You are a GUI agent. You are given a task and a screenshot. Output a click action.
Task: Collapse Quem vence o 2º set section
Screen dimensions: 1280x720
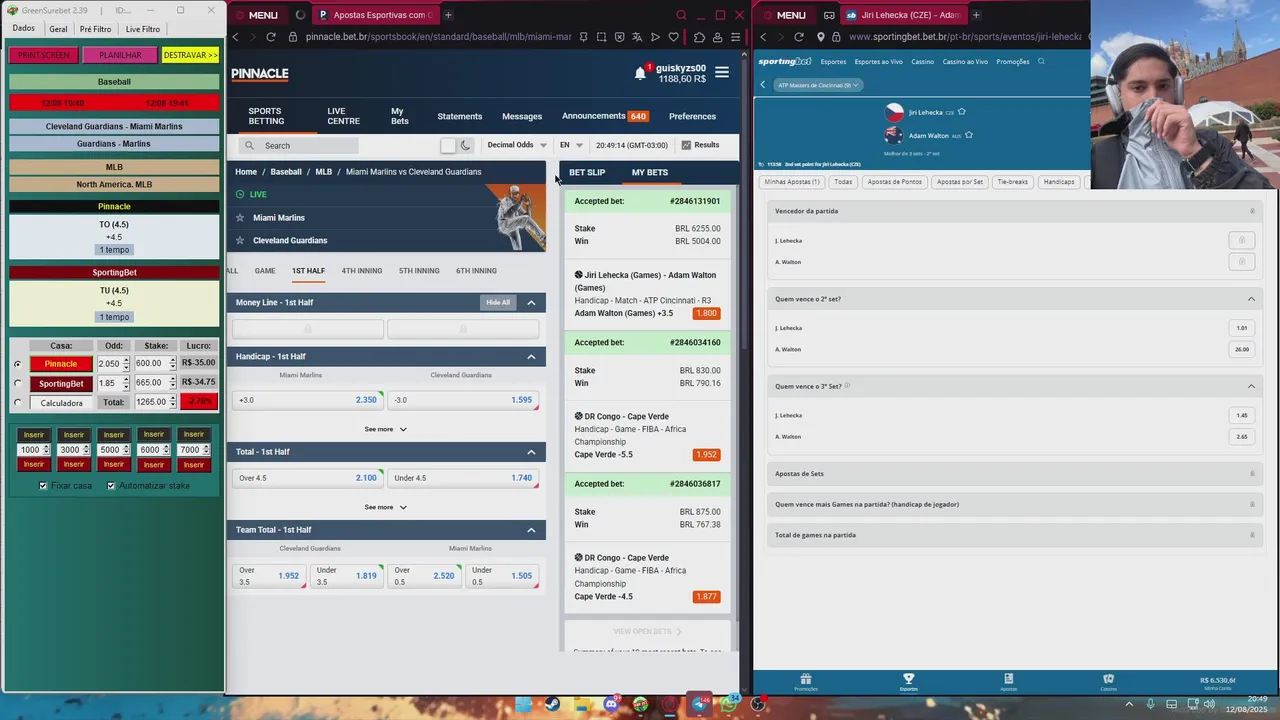[x=1251, y=299]
